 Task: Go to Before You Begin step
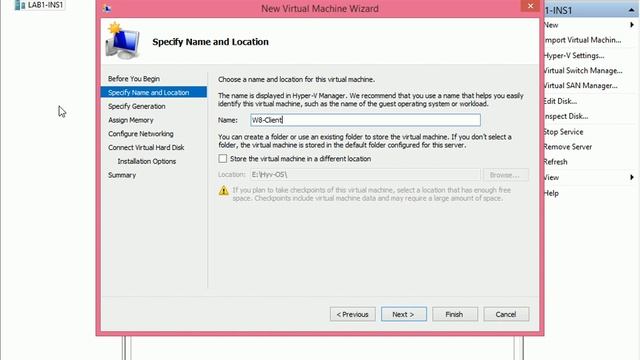[134, 79]
